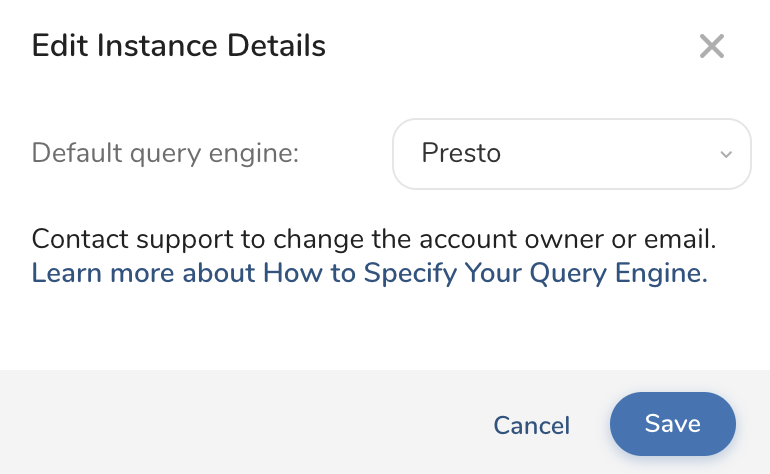Viewport: 770px width, 474px height.
Task: Click the small down arrow beside Presto
Action: (726, 154)
